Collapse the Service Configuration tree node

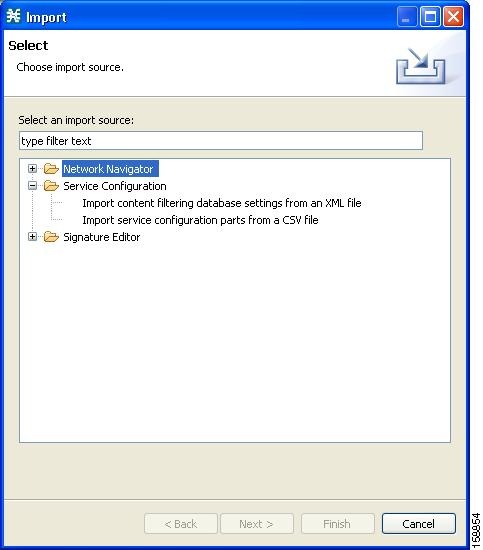tap(32, 186)
